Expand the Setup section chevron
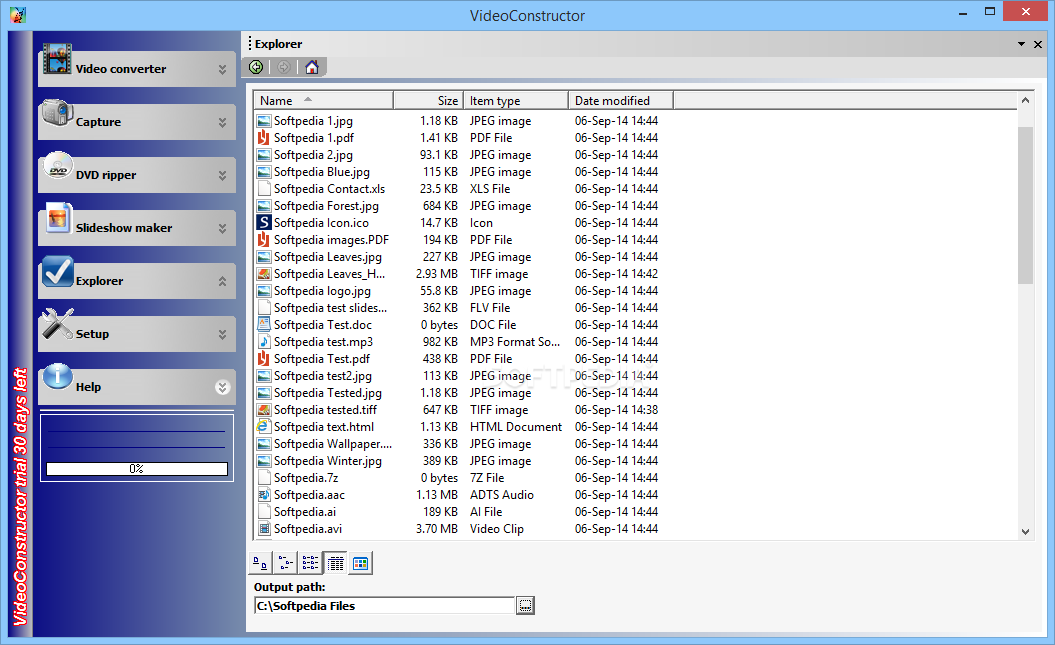Image resolution: width=1055 pixels, height=645 pixels. pos(223,334)
